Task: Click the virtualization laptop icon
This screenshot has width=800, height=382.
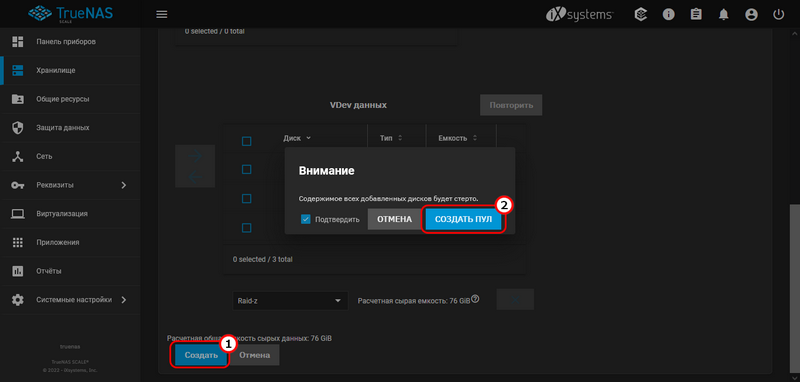Action: point(18,213)
